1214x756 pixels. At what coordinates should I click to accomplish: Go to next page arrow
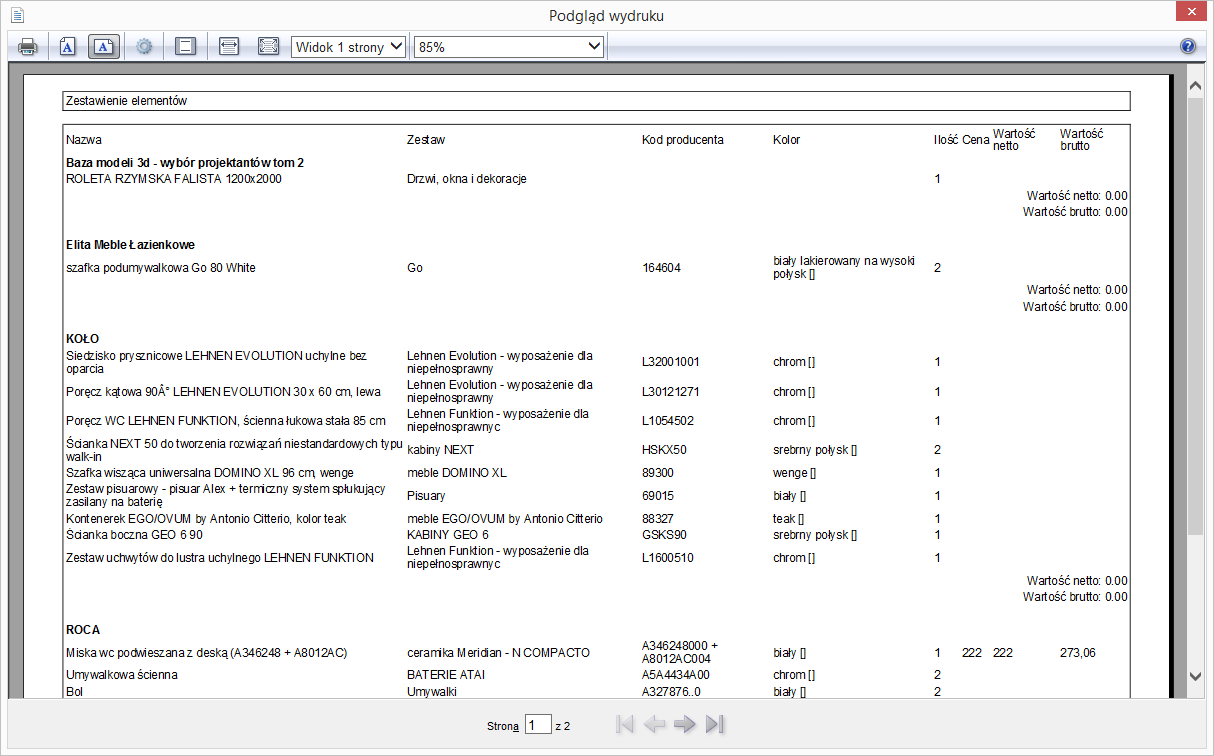tap(685, 724)
